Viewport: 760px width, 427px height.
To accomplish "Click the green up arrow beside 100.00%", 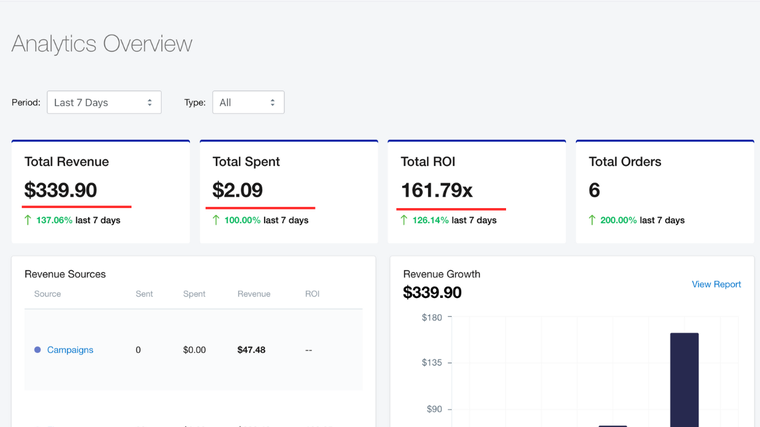I will point(216,220).
